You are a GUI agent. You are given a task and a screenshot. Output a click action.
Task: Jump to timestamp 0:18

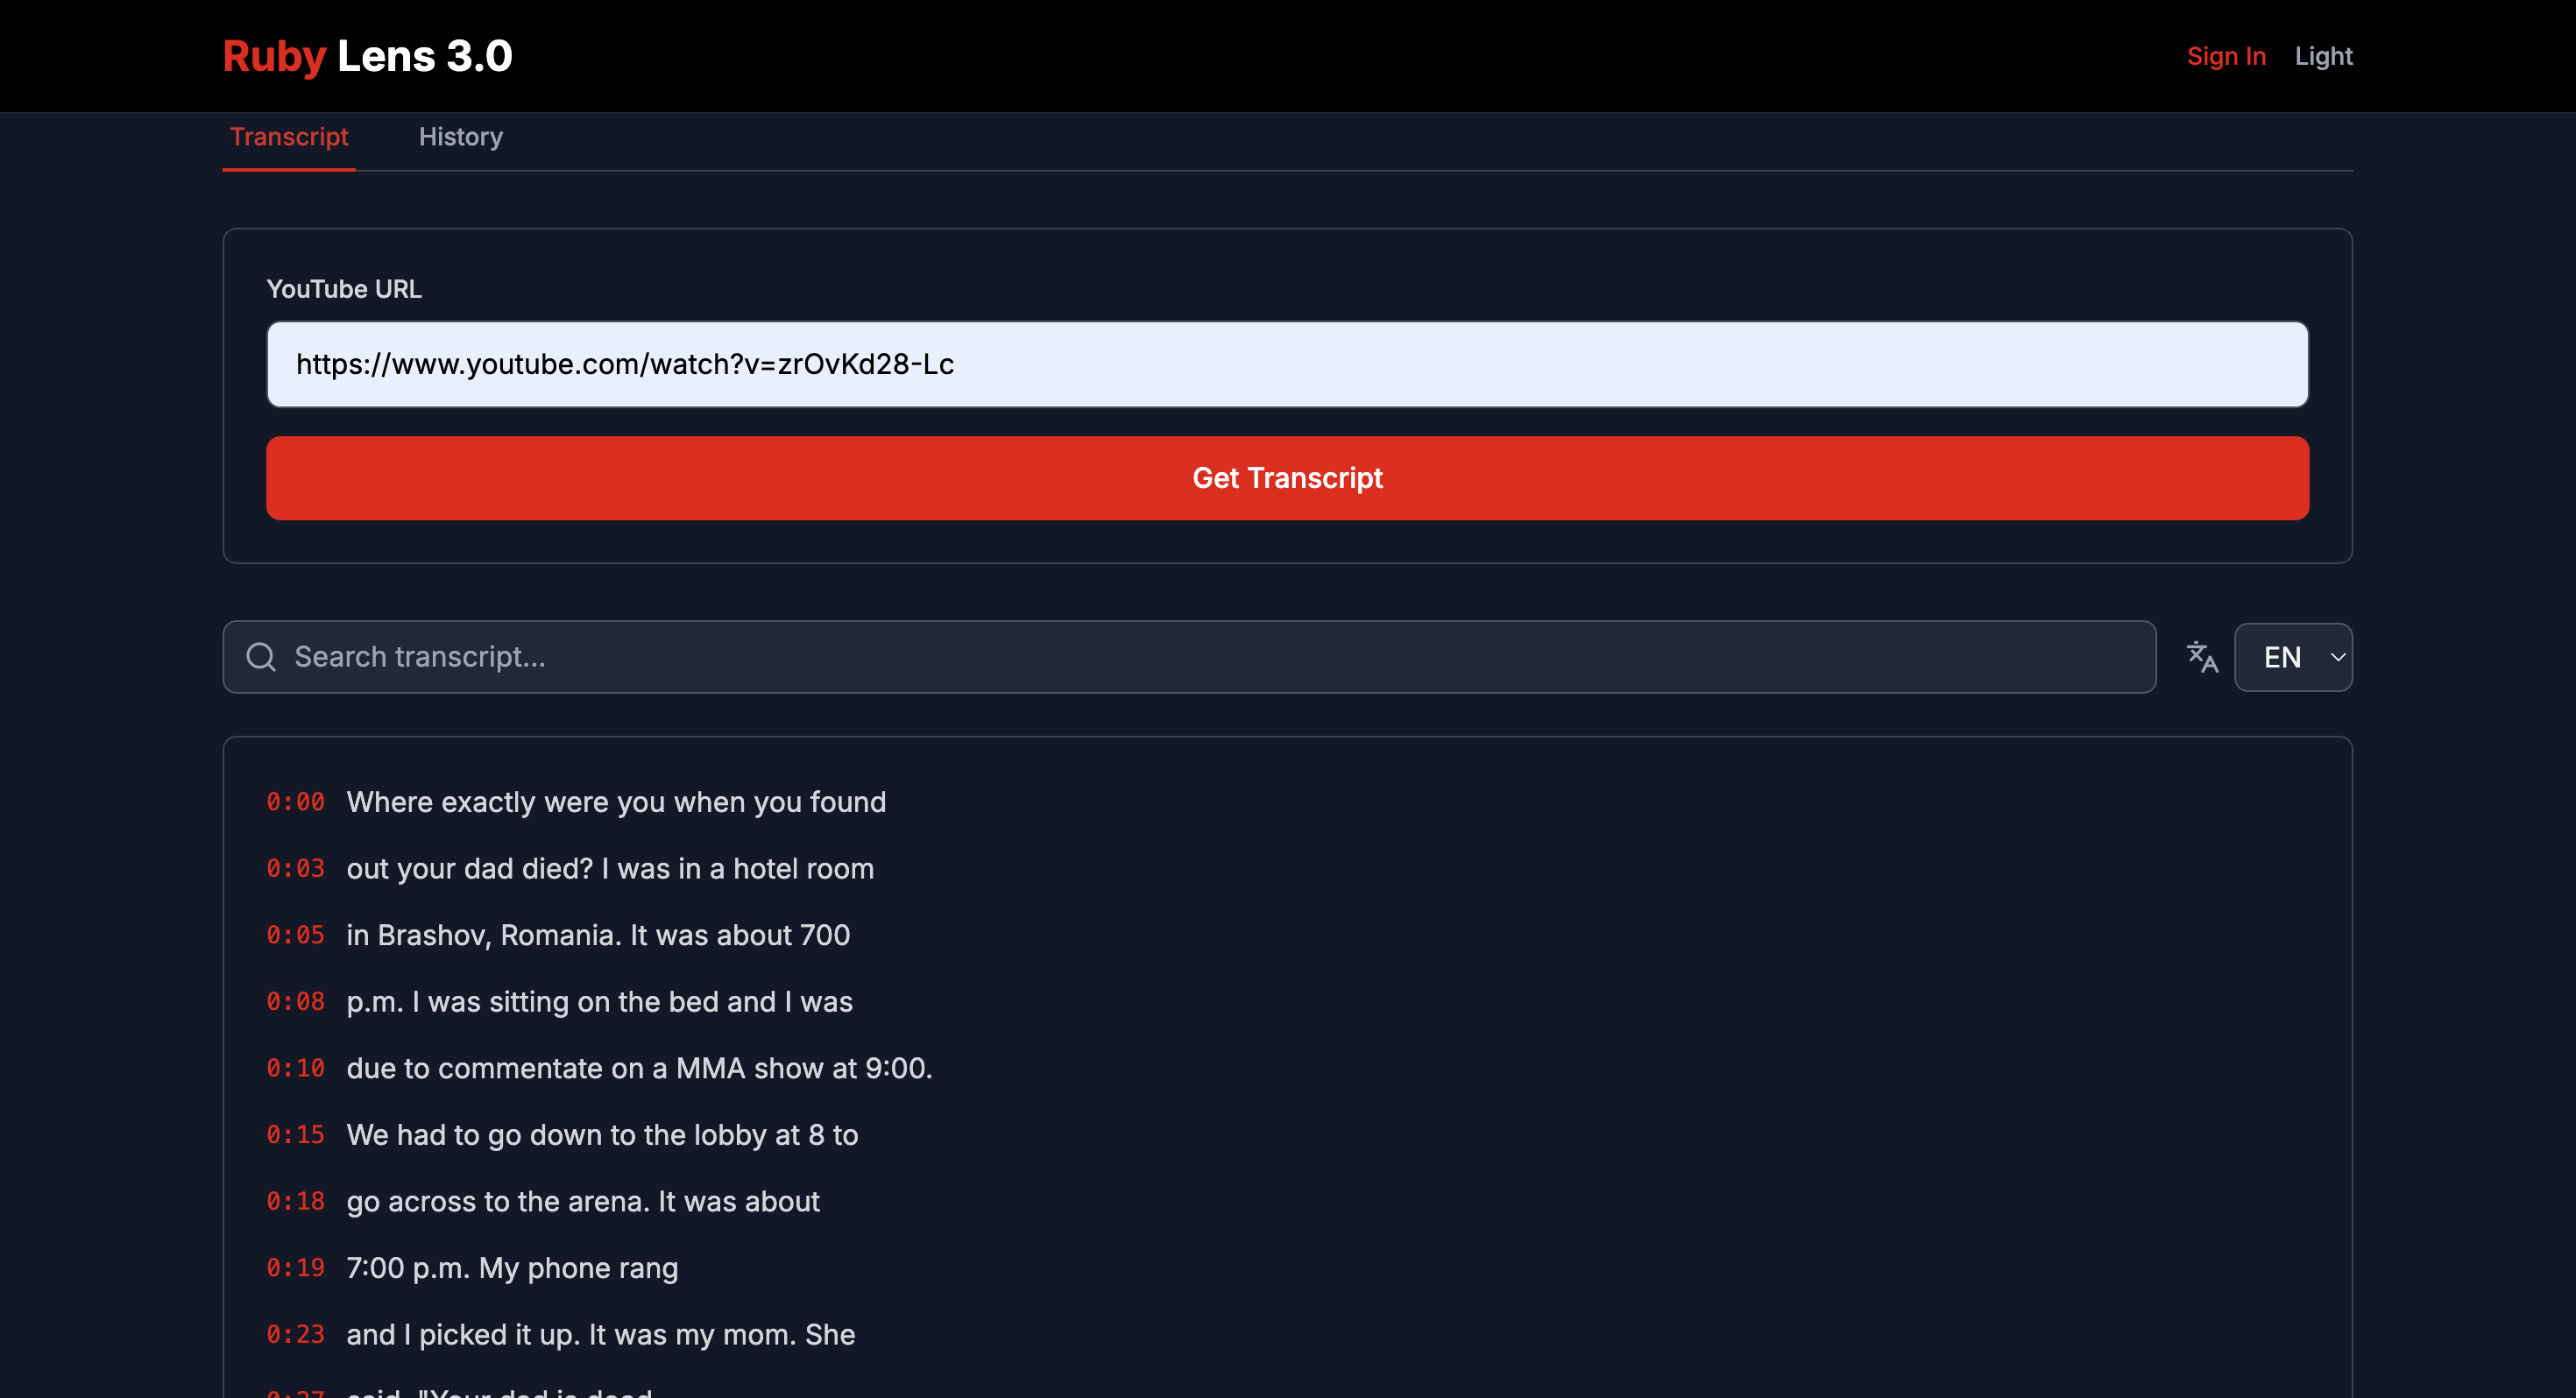point(295,1201)
